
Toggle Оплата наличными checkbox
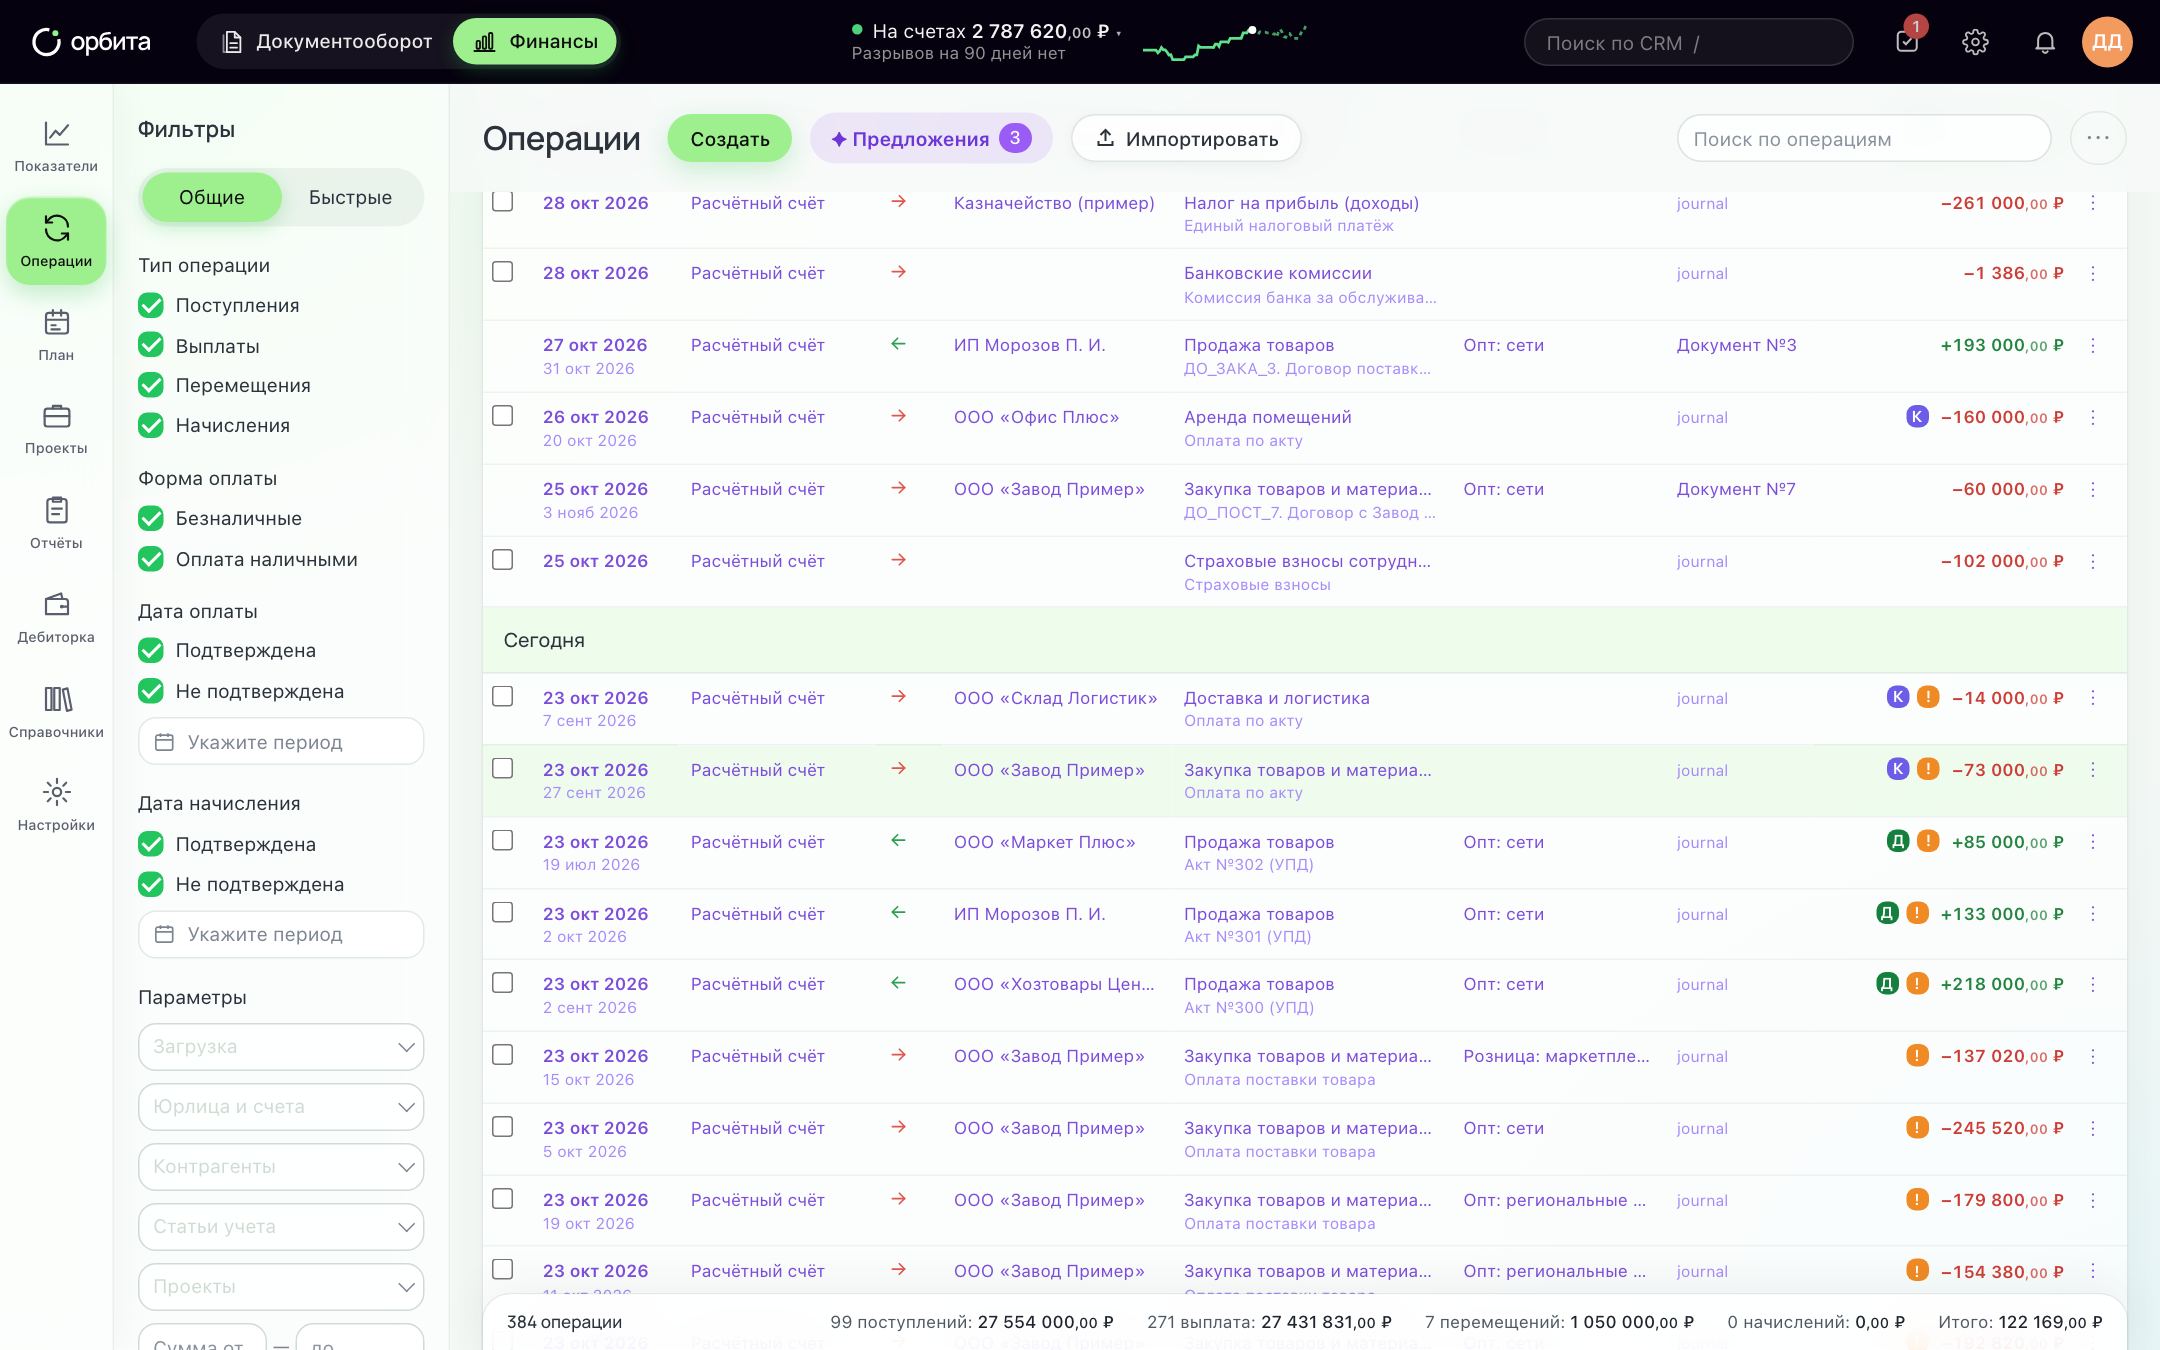151,559
